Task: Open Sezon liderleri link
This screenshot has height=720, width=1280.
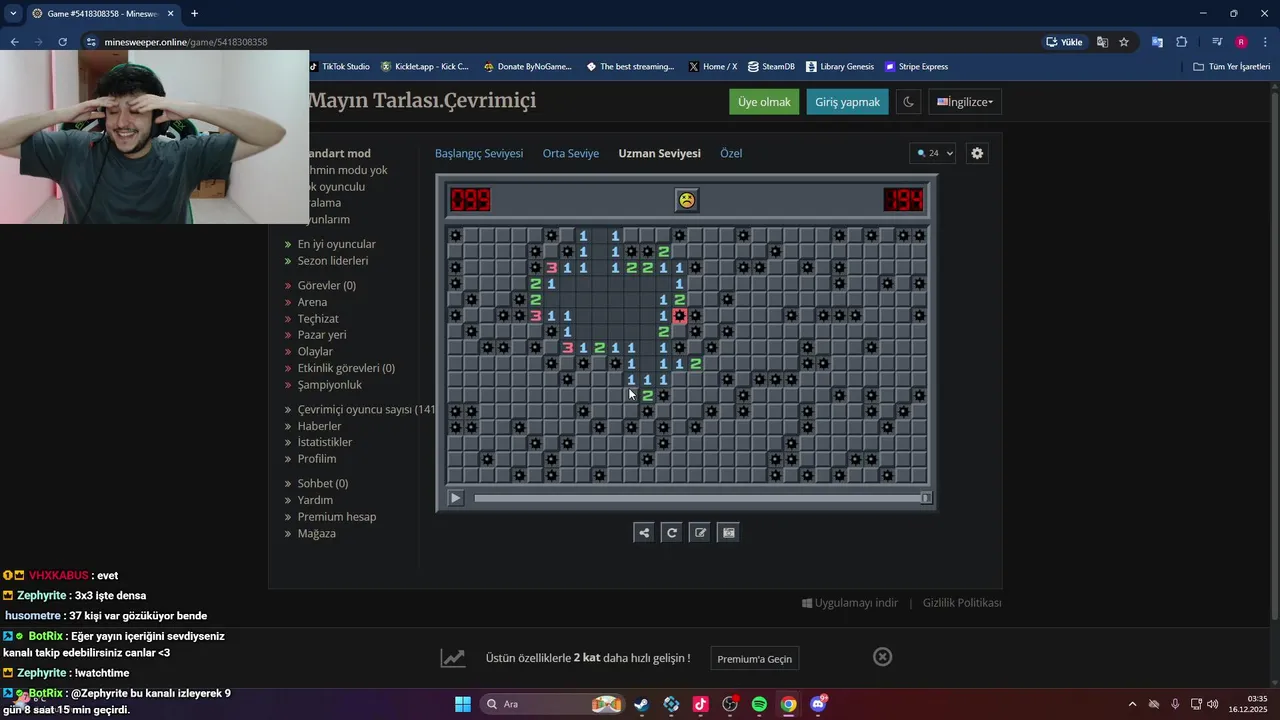Action: click(x=333, y=261)
